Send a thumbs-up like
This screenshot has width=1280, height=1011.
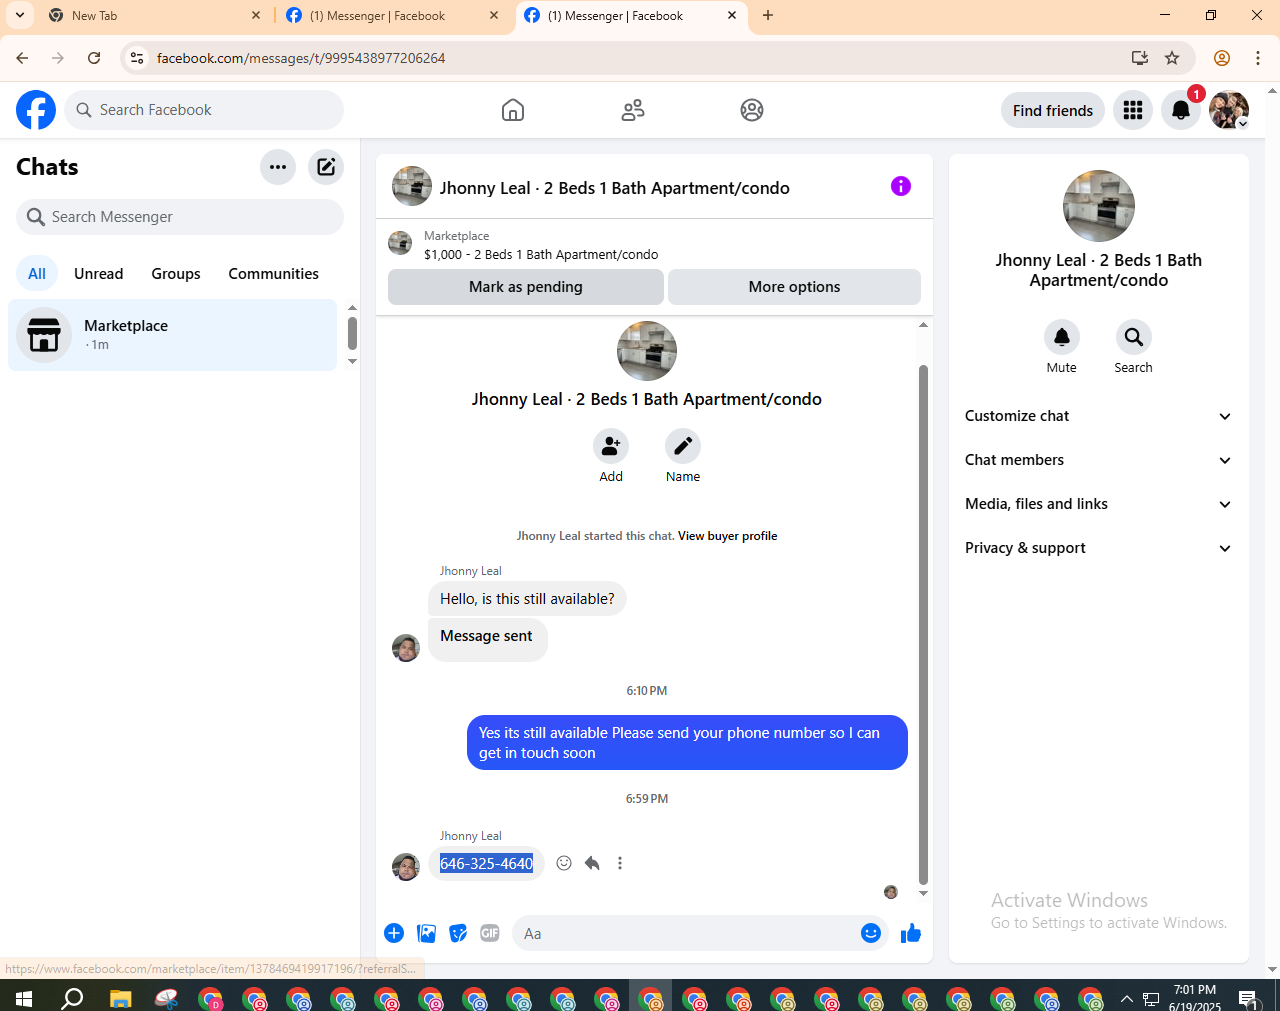[911, 933]
